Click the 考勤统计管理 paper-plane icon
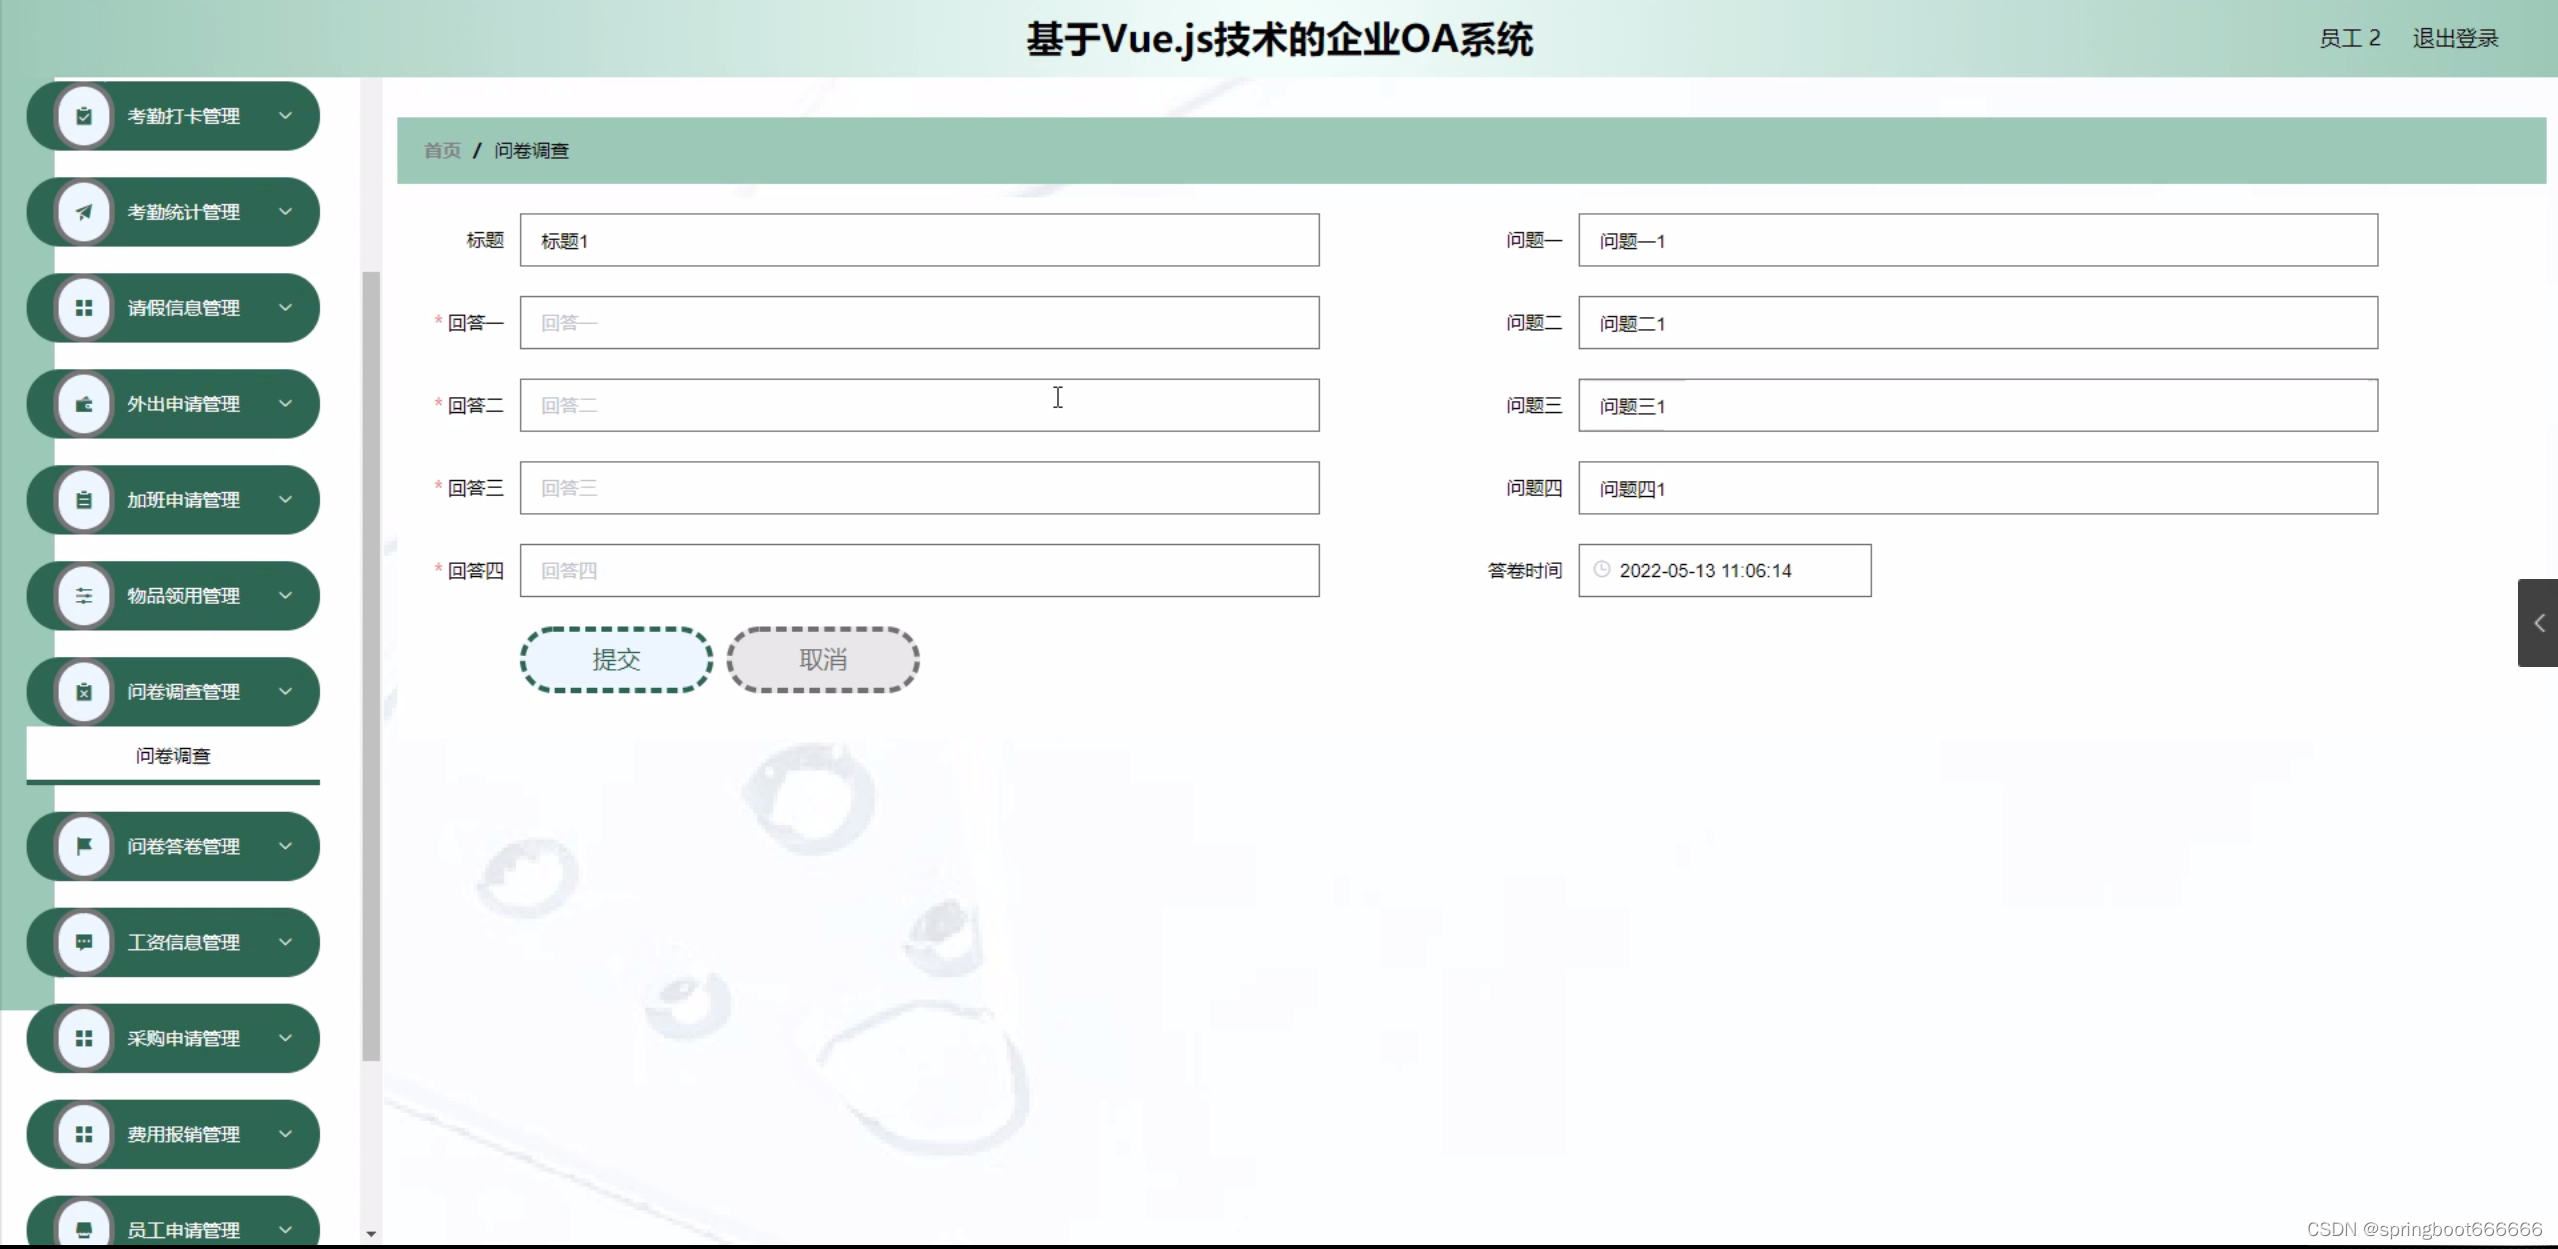The height and width of the screenshot is (1249, 2558). [84, 212]
